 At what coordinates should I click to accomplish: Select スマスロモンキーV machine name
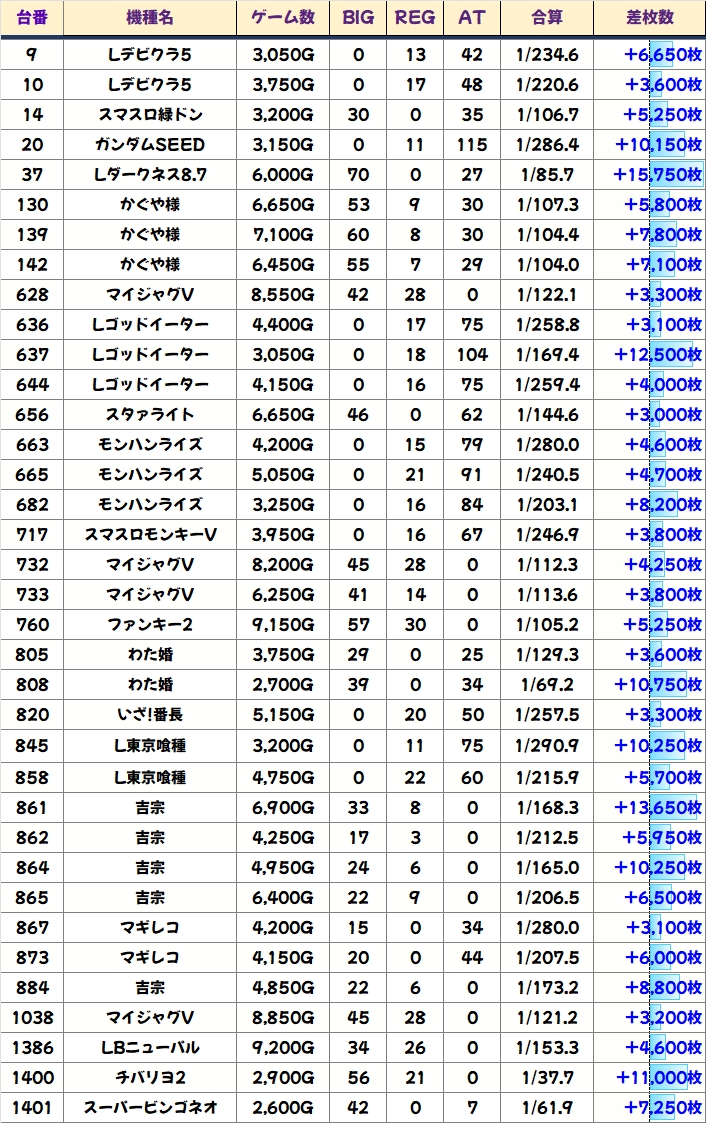150,535
